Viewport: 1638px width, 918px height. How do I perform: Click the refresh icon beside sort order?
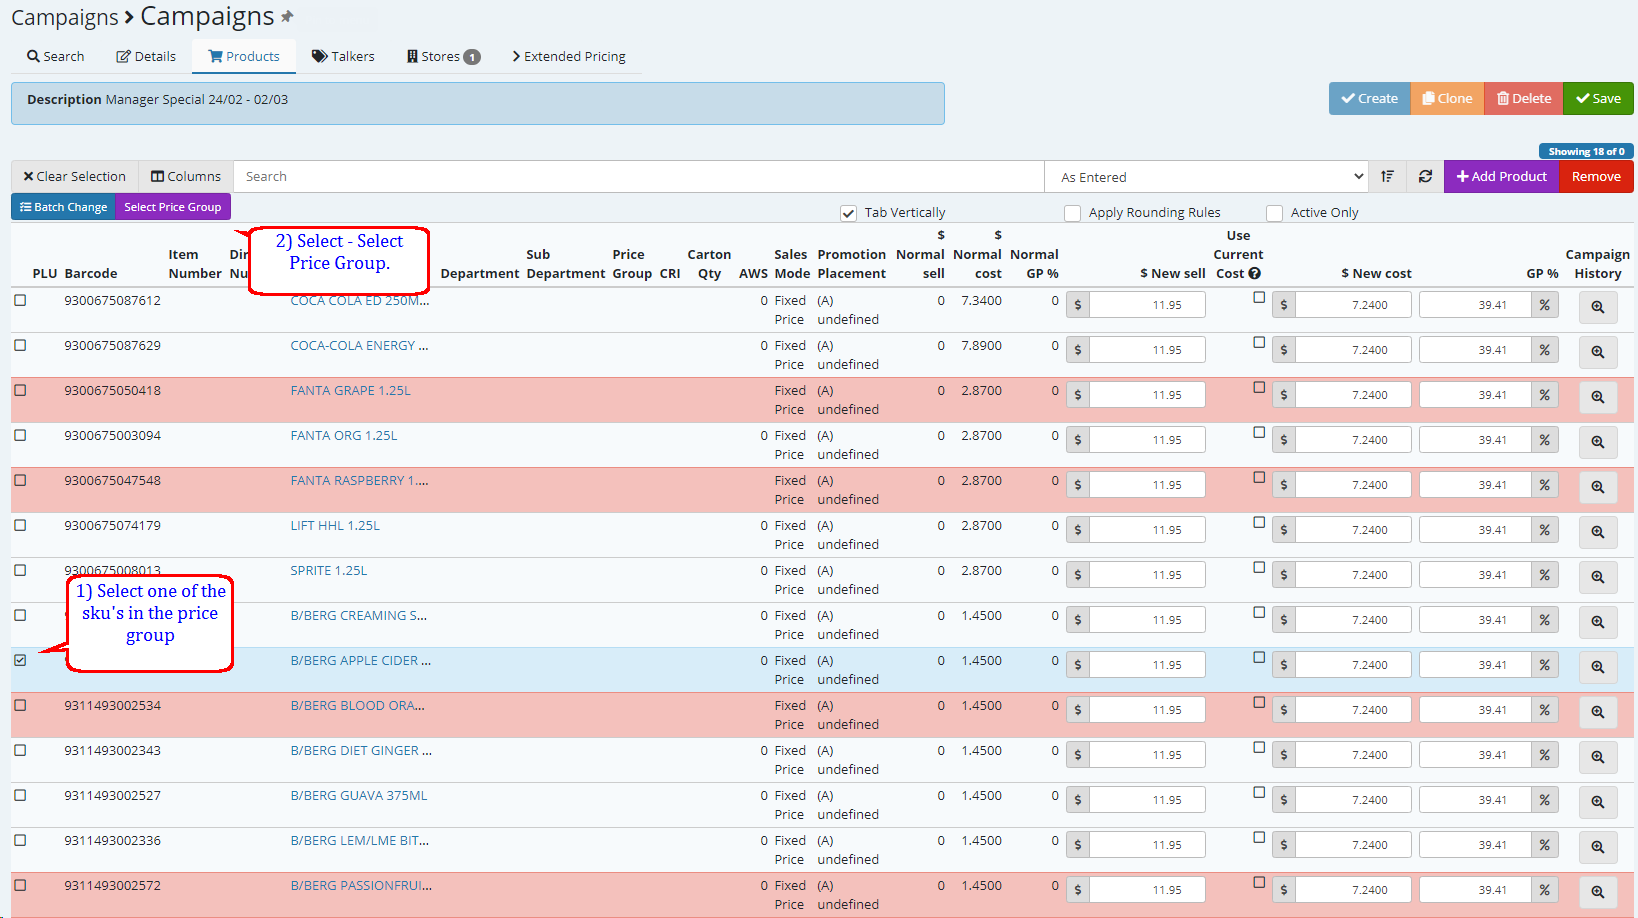1425,176
